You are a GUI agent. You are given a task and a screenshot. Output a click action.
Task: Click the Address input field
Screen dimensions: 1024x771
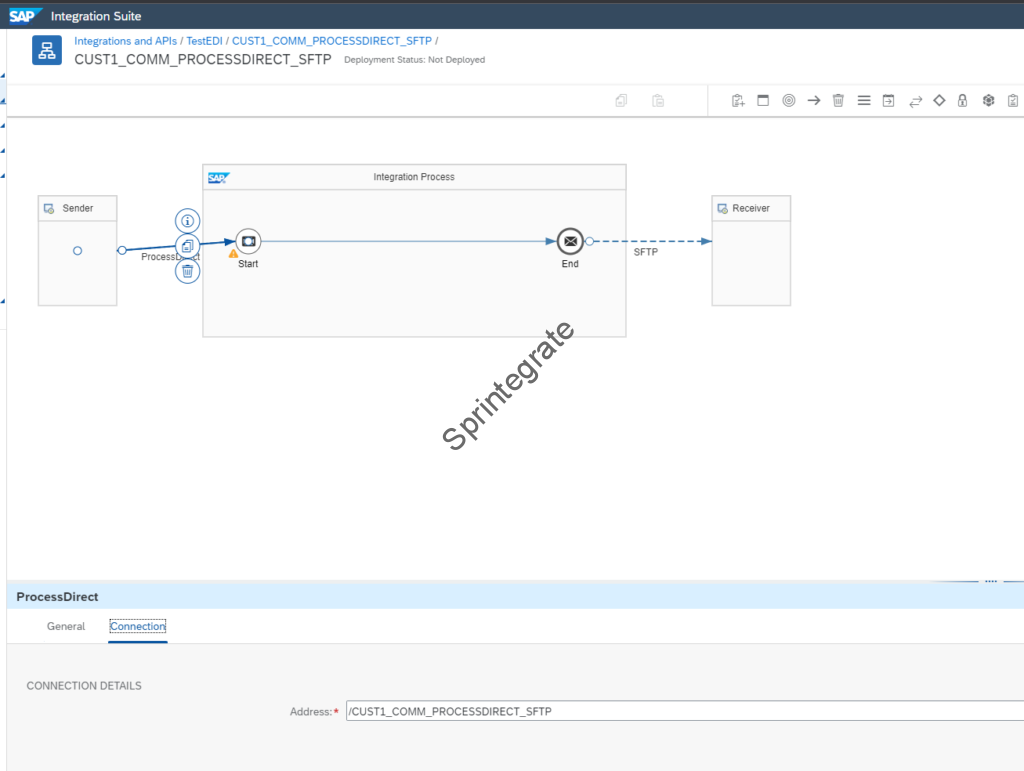click(x=680, y=711)
